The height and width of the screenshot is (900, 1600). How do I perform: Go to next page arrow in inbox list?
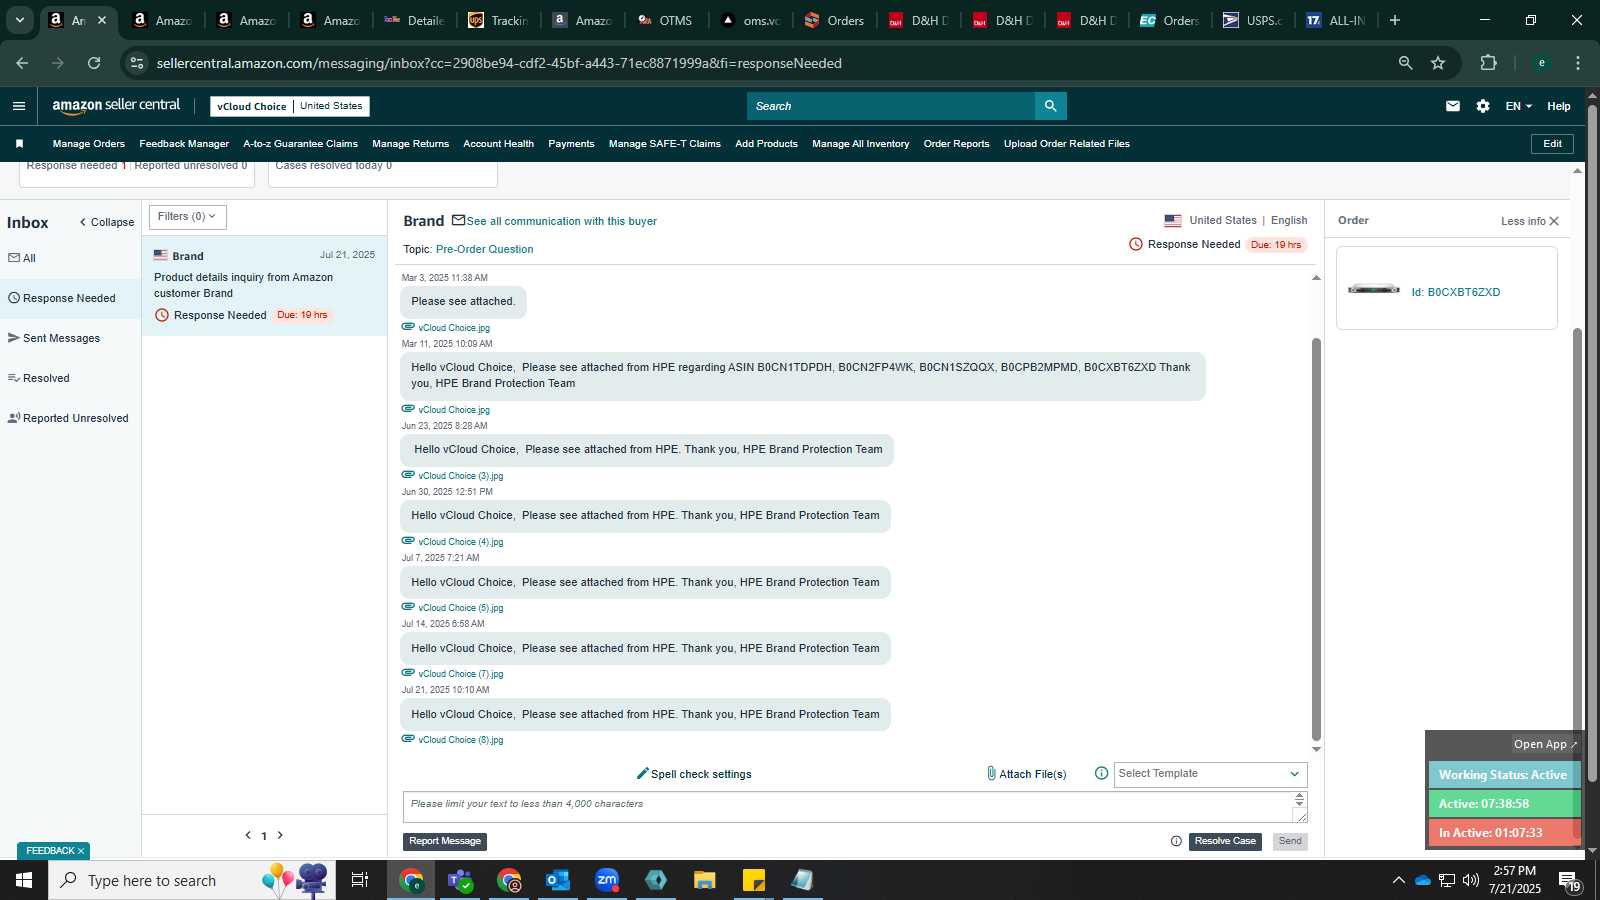280,835
